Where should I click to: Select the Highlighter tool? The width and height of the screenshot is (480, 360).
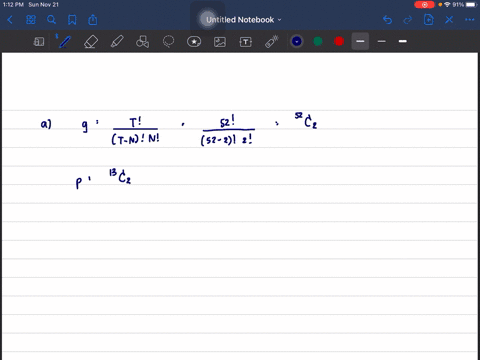click(117, 42)
